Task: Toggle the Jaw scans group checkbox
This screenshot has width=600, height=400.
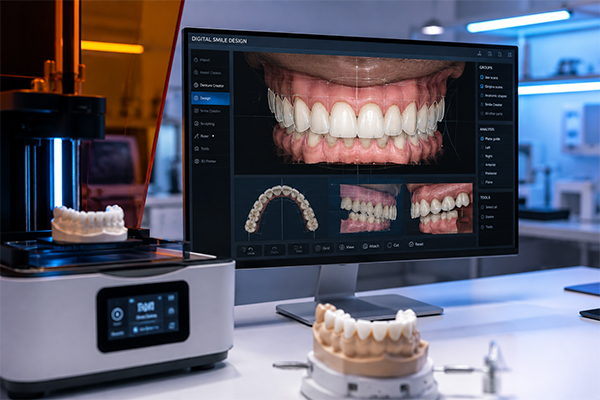Action: click(x=482, y=77)
